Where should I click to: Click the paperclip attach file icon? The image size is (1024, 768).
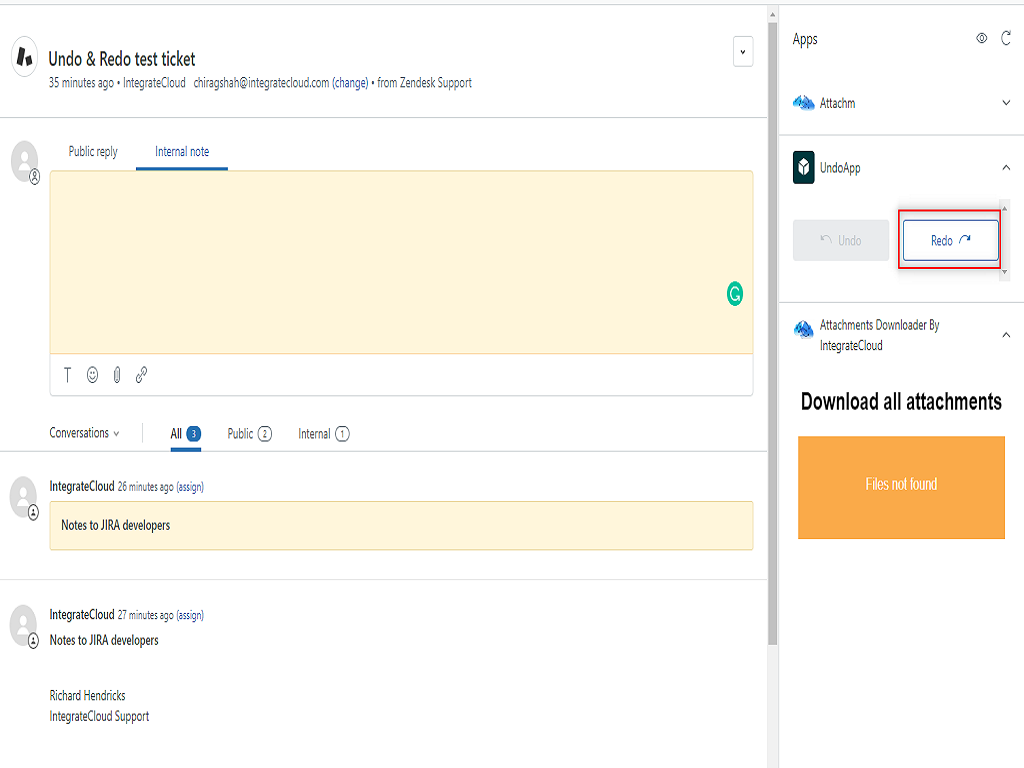tap(117, 375)
